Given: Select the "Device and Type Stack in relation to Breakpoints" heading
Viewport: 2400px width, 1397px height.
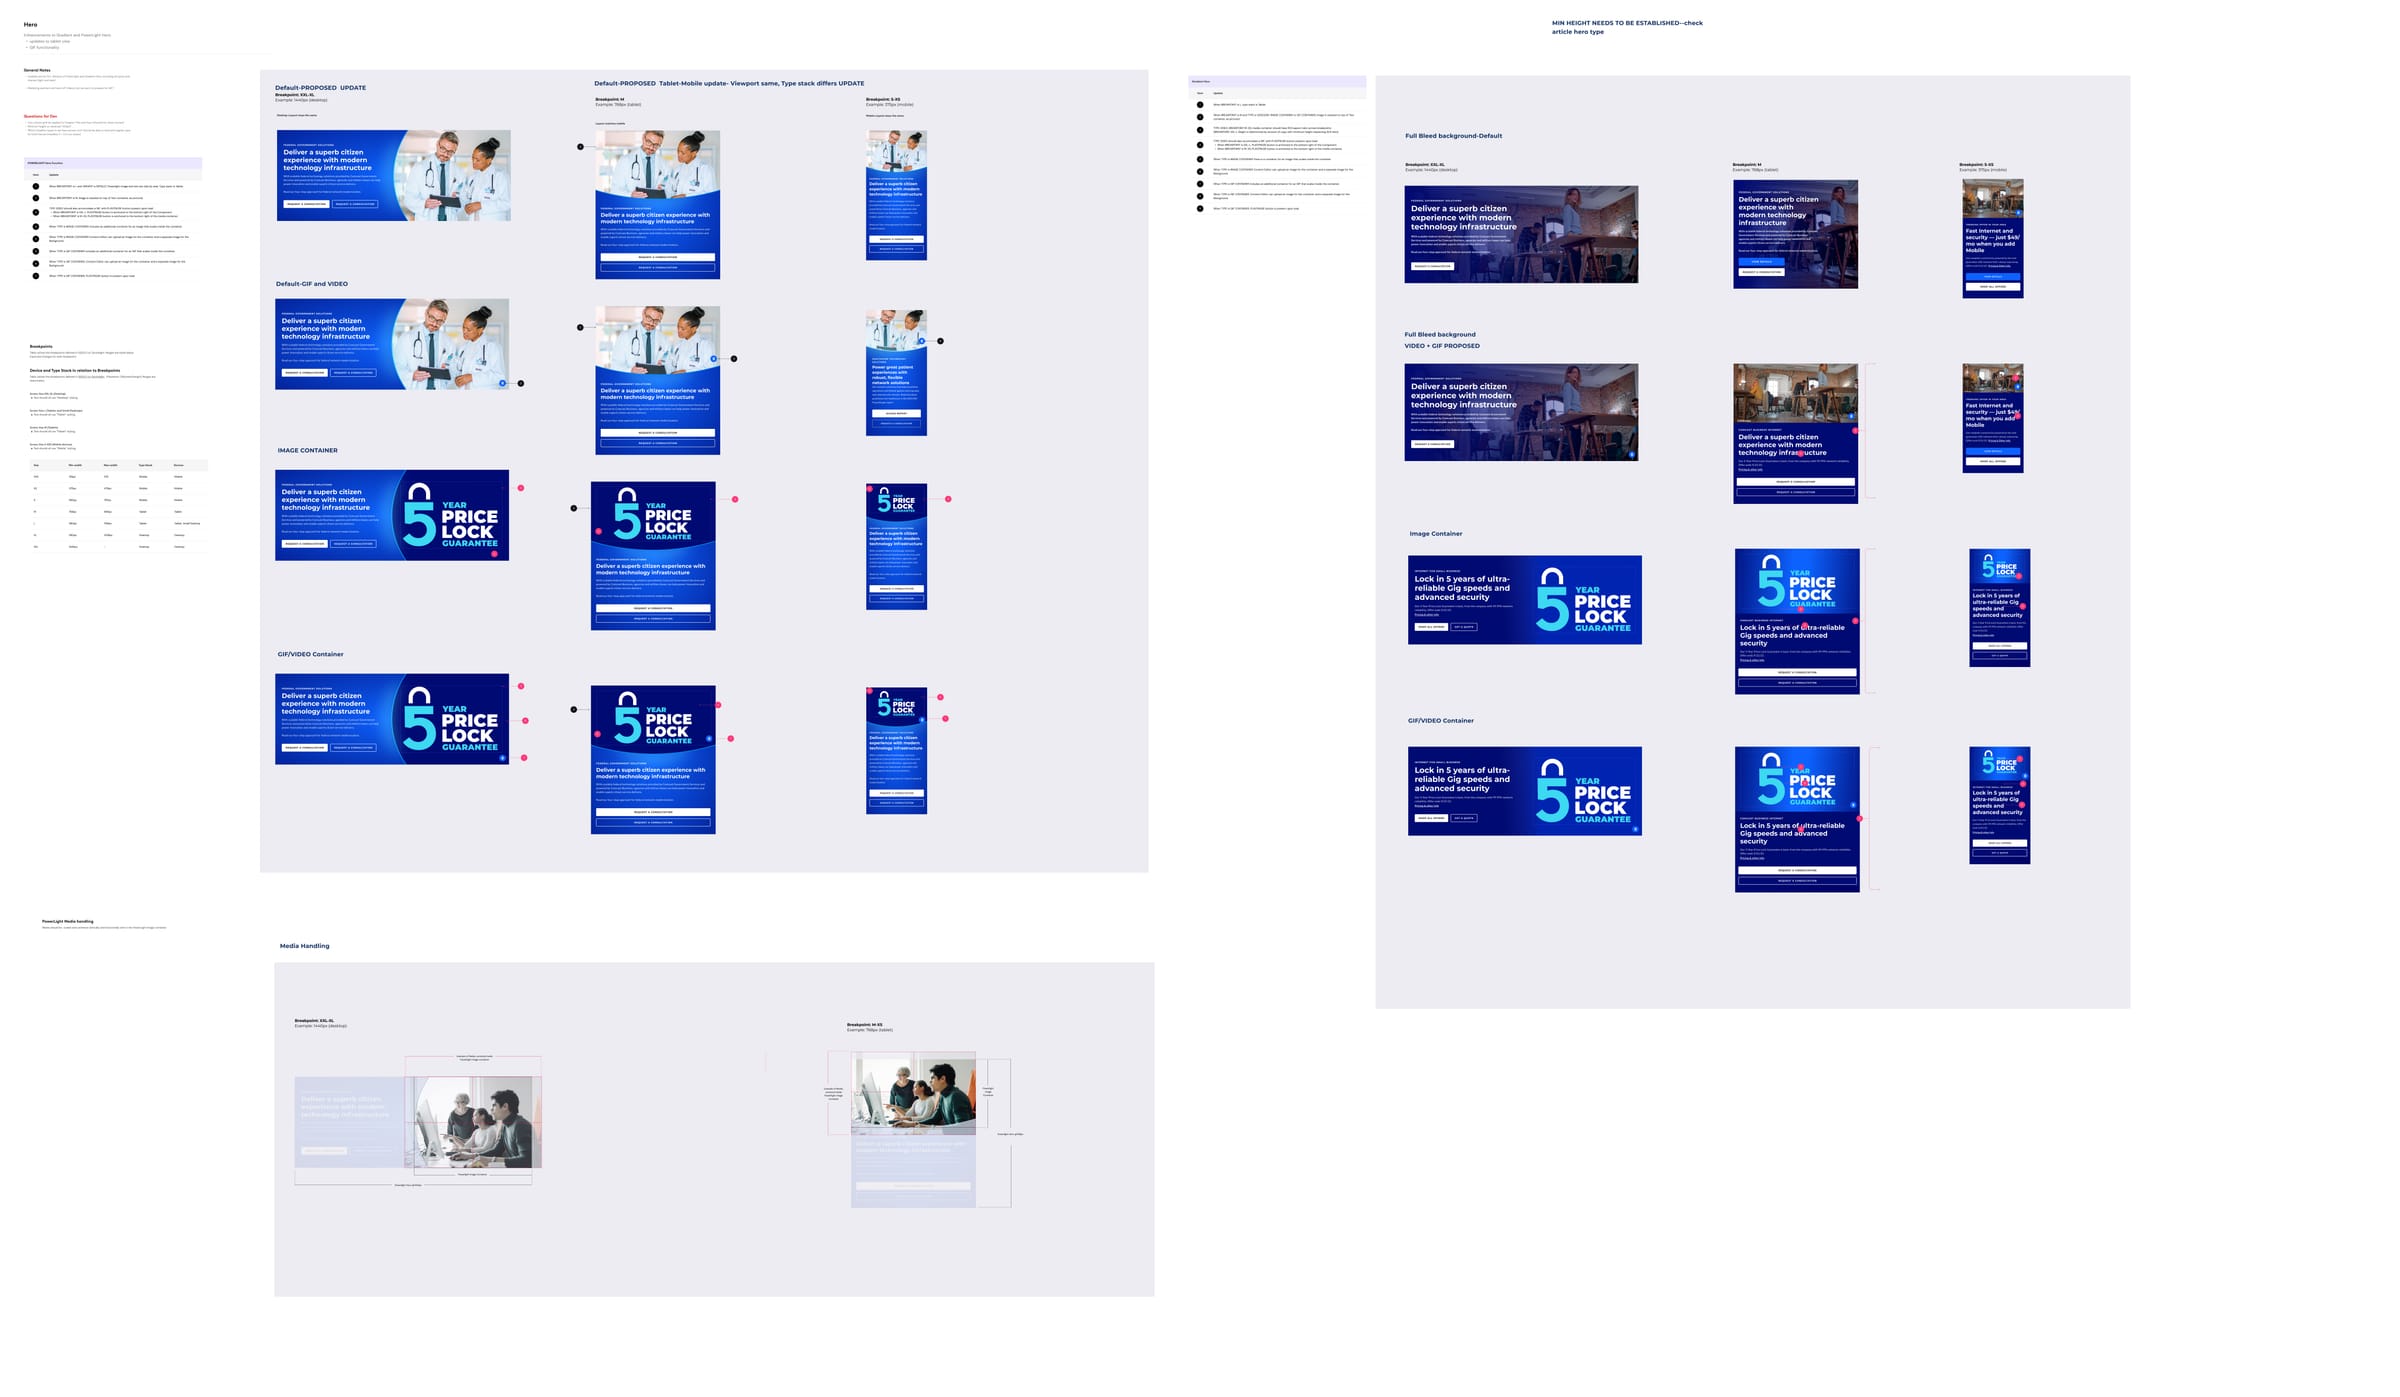Looking at the screenshot, I should [x=75, y=370].
